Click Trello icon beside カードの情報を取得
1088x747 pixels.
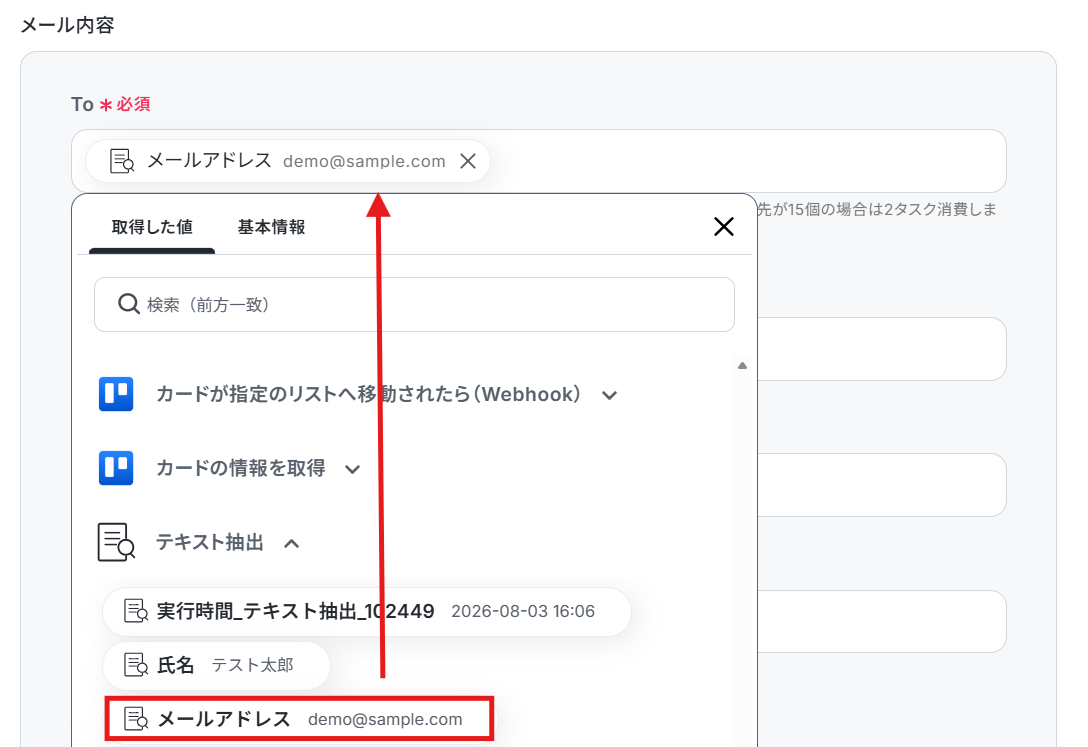(116, 467)
